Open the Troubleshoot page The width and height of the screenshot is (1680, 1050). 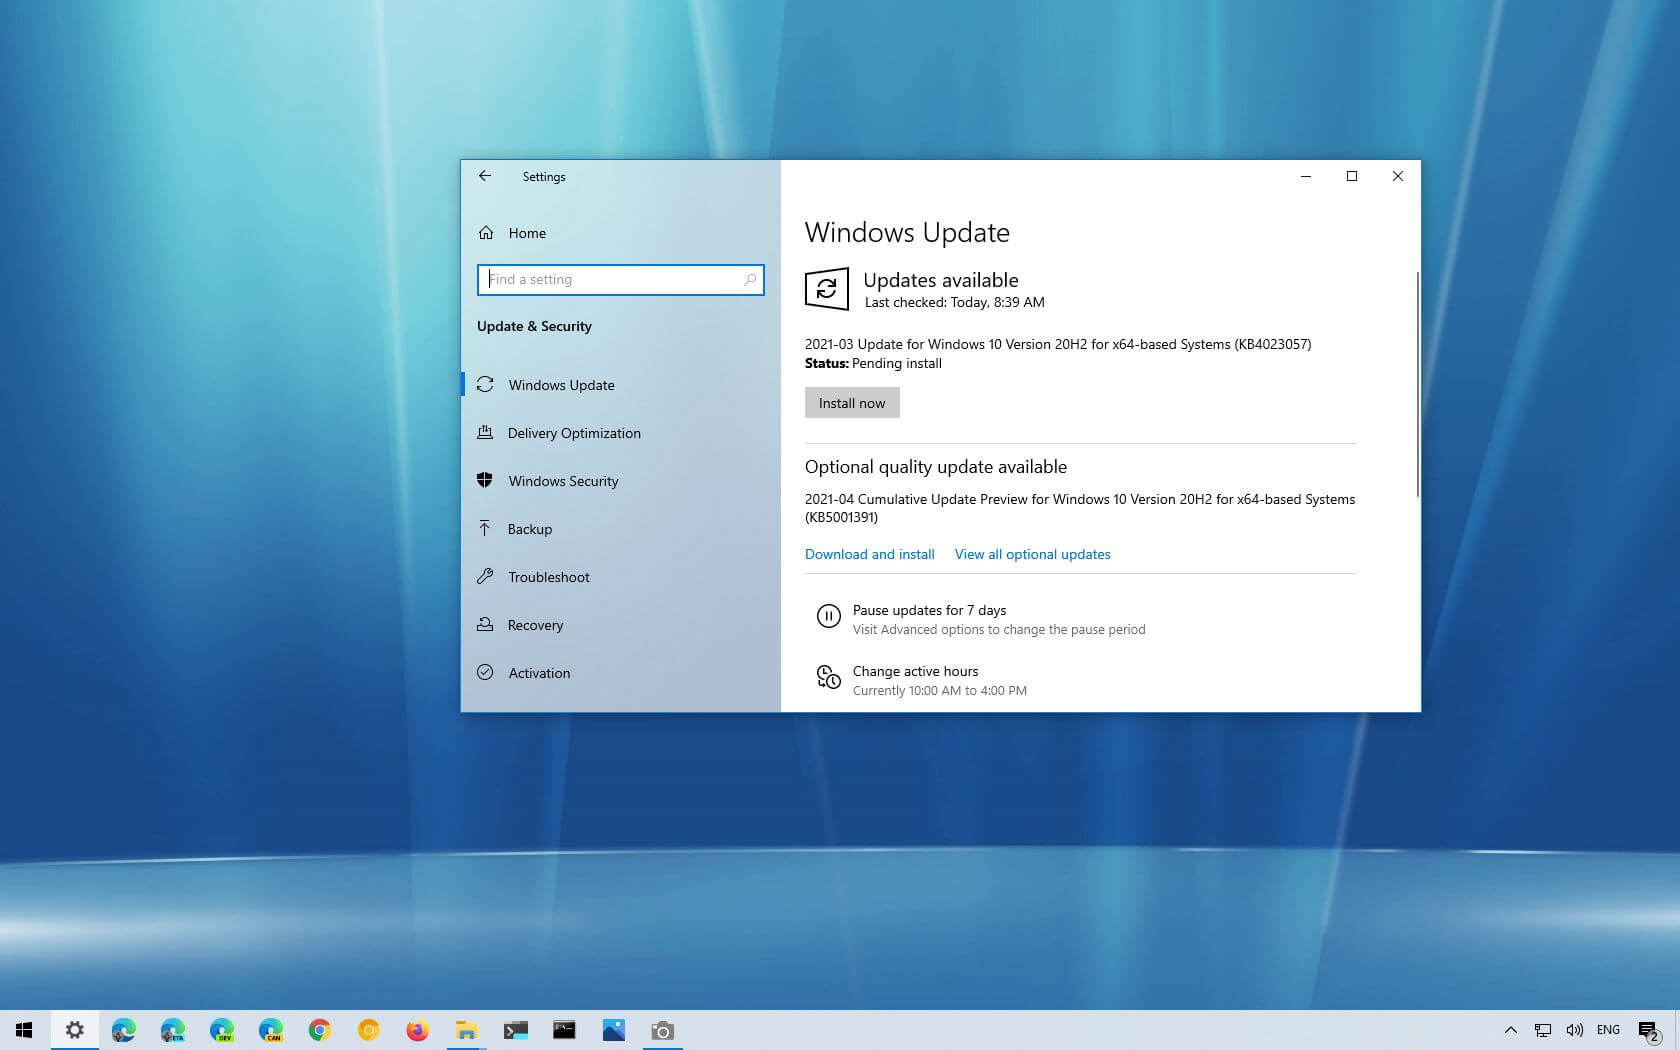pos(621,577)
